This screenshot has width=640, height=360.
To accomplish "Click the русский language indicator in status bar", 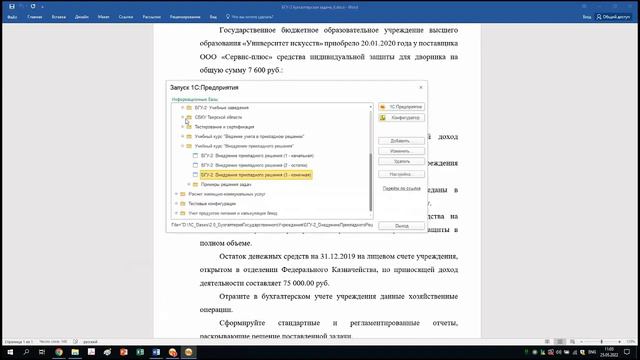I will coord(90,342).
